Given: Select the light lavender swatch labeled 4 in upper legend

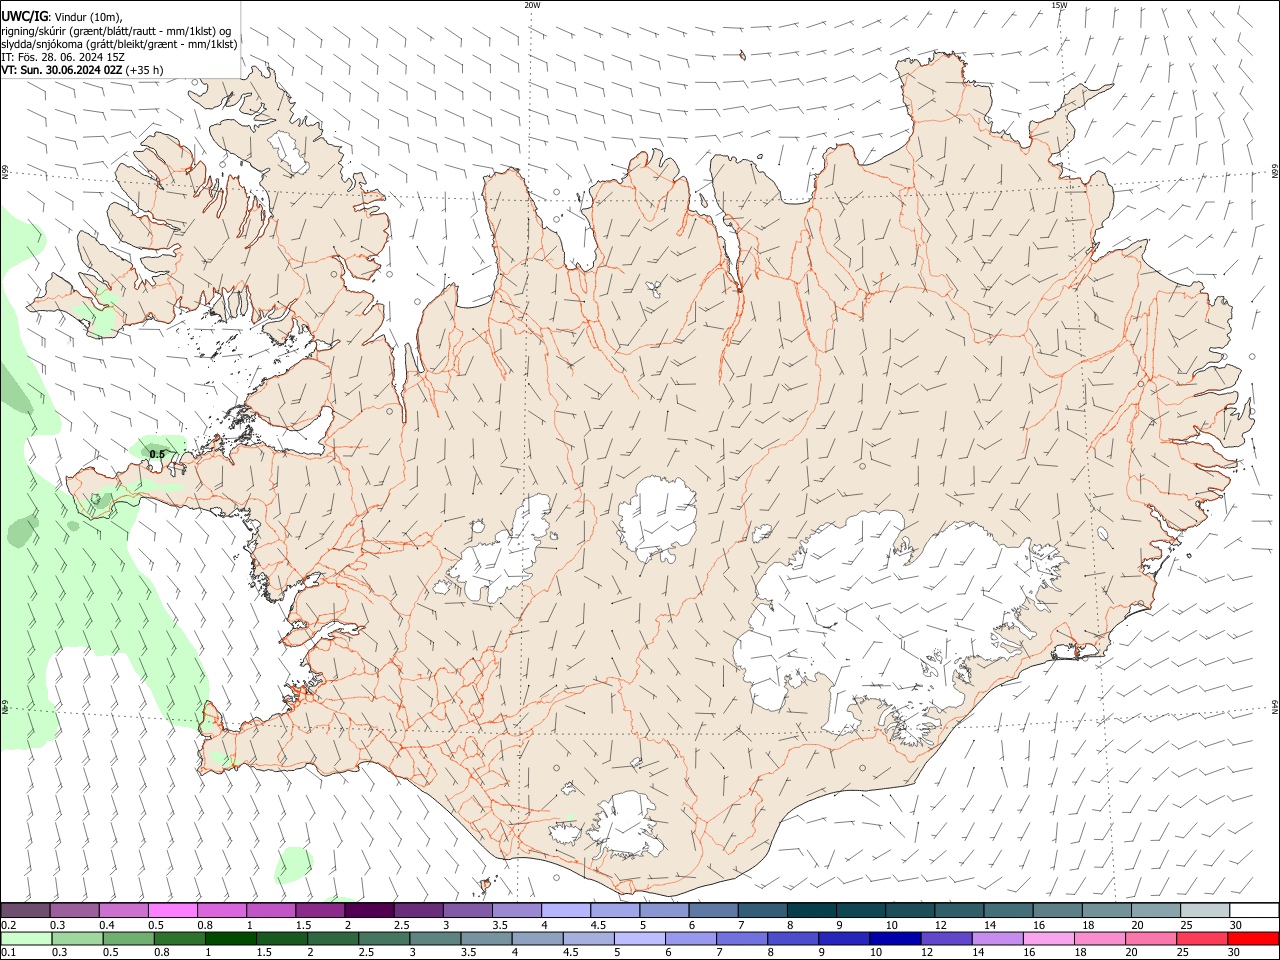Looking at the screenshot, I should point(567,911).
